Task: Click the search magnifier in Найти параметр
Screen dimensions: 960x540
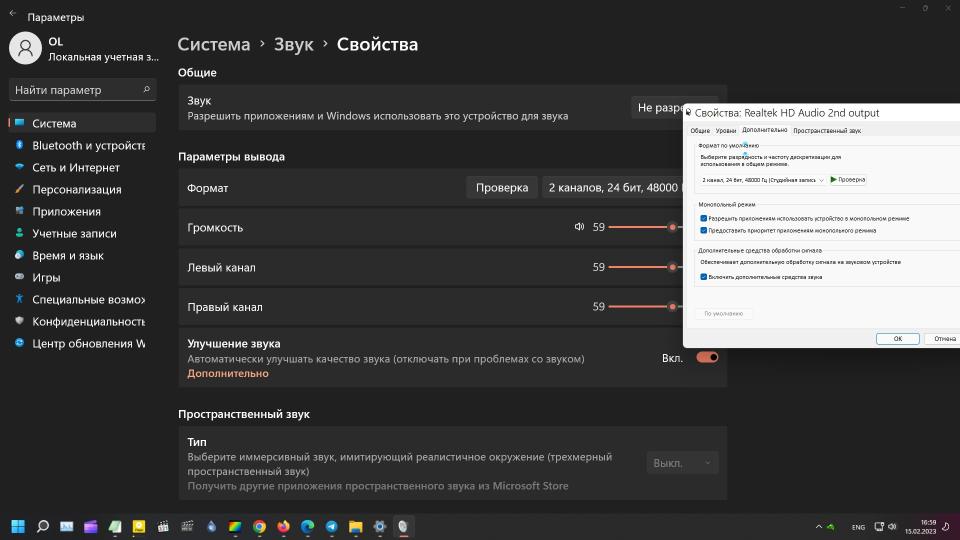Action: click(147, 90)
